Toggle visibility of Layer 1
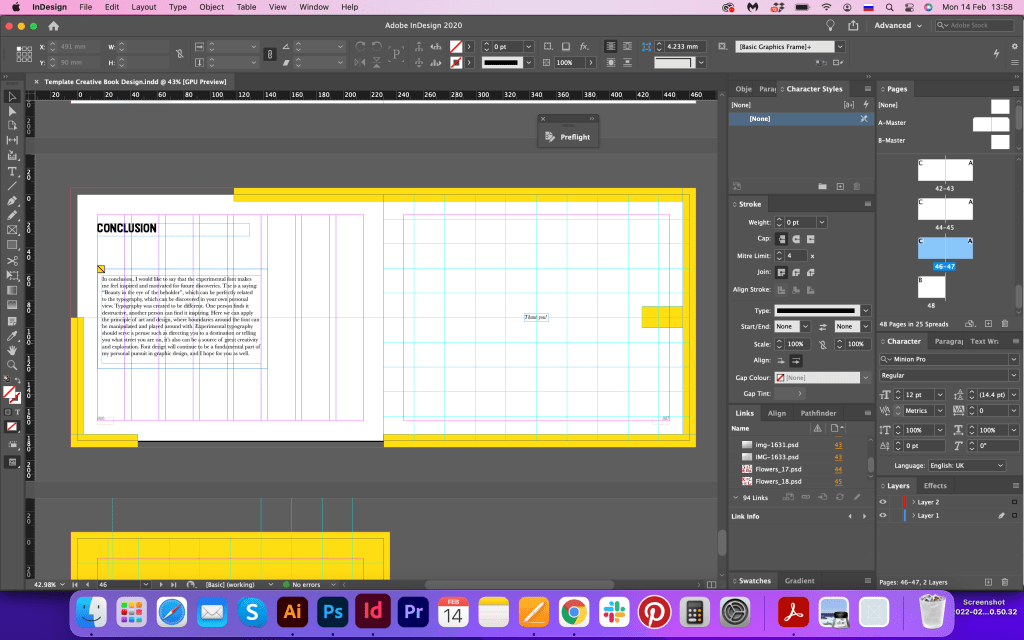The width and height of the screenshot is (1024, 640). [x=883, y=515]
